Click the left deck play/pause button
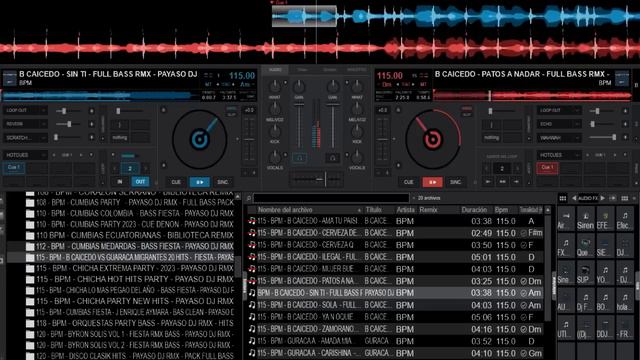 coord(200,182)
